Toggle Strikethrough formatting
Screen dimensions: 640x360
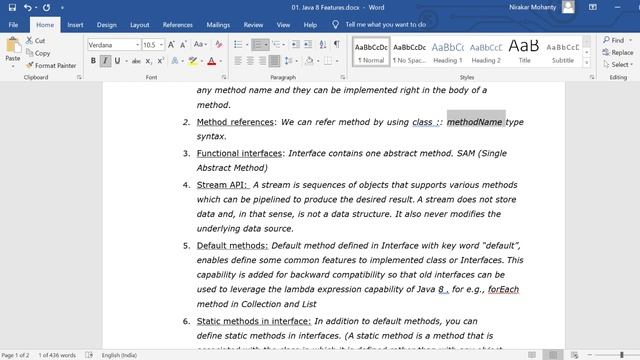coord(136,61)
